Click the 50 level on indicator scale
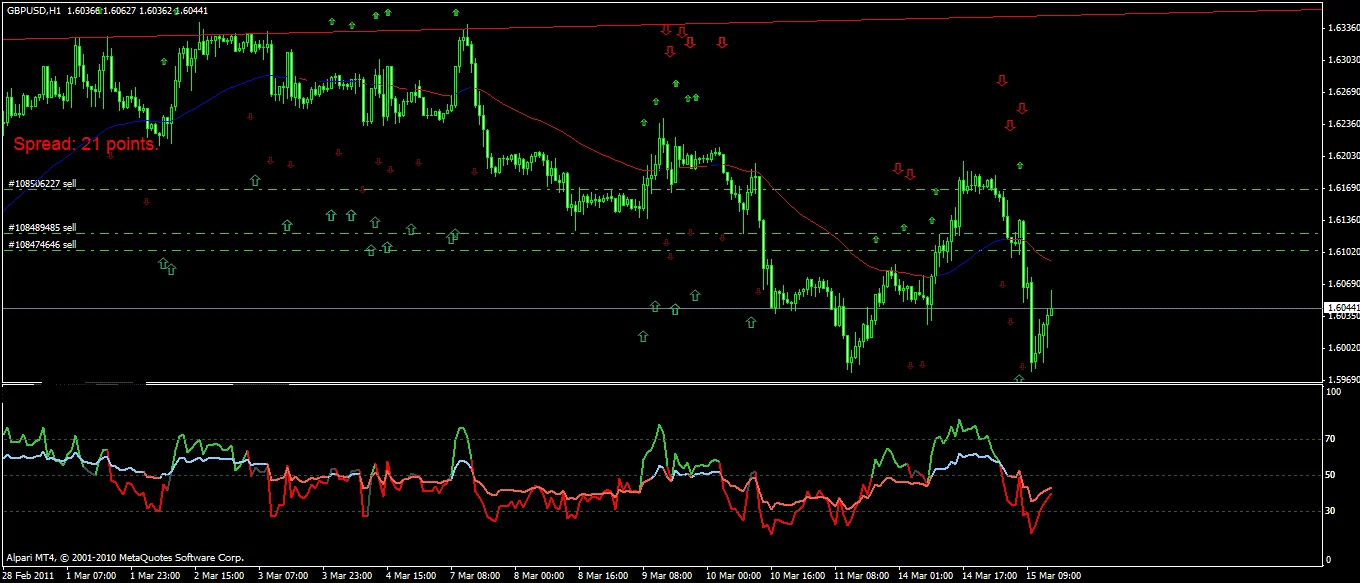The image size is (1360, 583). point(1331,475)
